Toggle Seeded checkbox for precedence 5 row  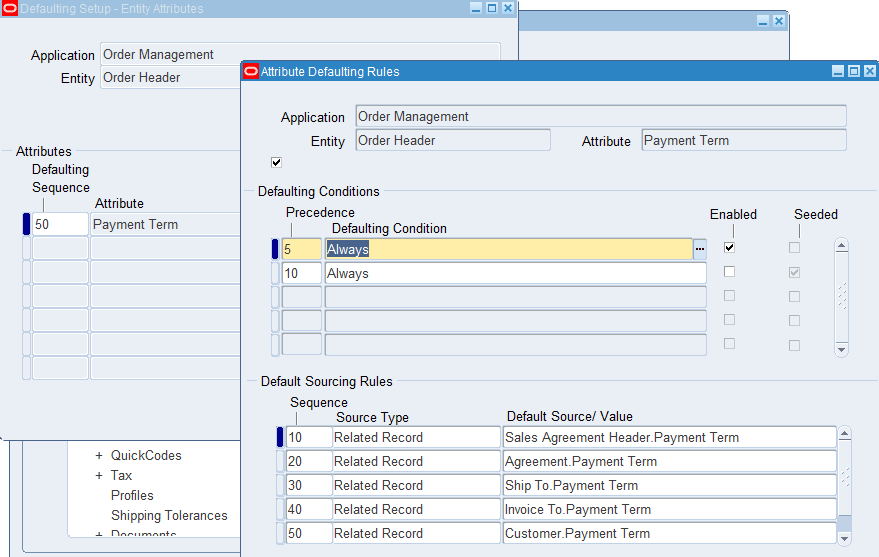[794, 247]
